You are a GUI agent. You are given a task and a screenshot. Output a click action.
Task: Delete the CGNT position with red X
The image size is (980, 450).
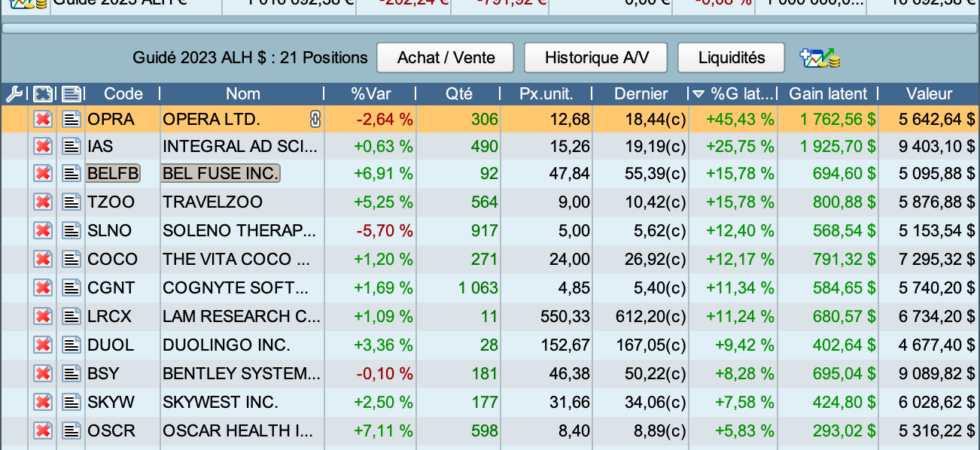pyautogui.click(x=42, y=288)
